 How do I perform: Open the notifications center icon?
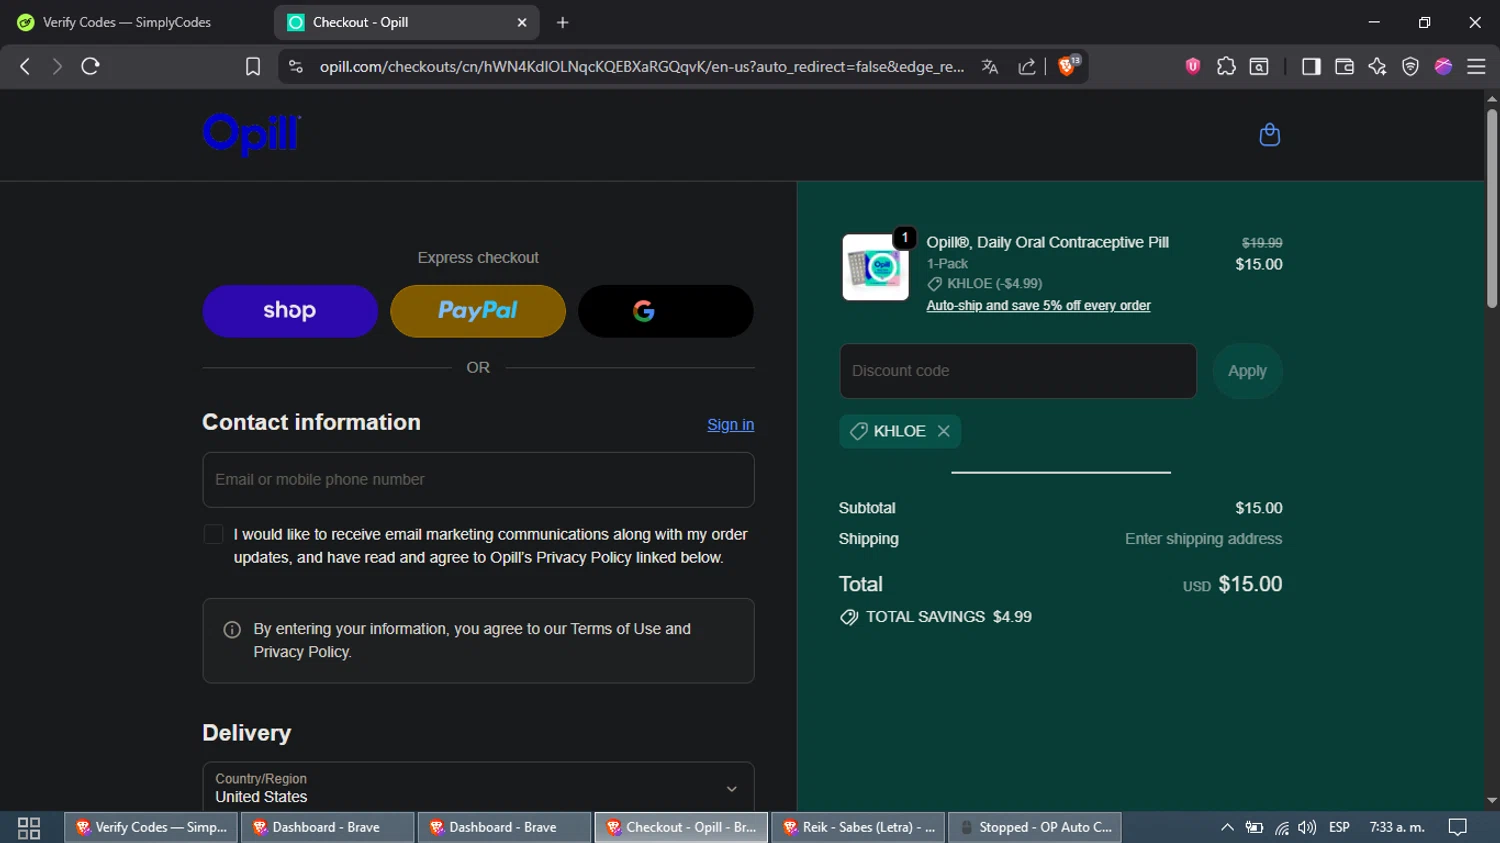(x=1458, y=828)
